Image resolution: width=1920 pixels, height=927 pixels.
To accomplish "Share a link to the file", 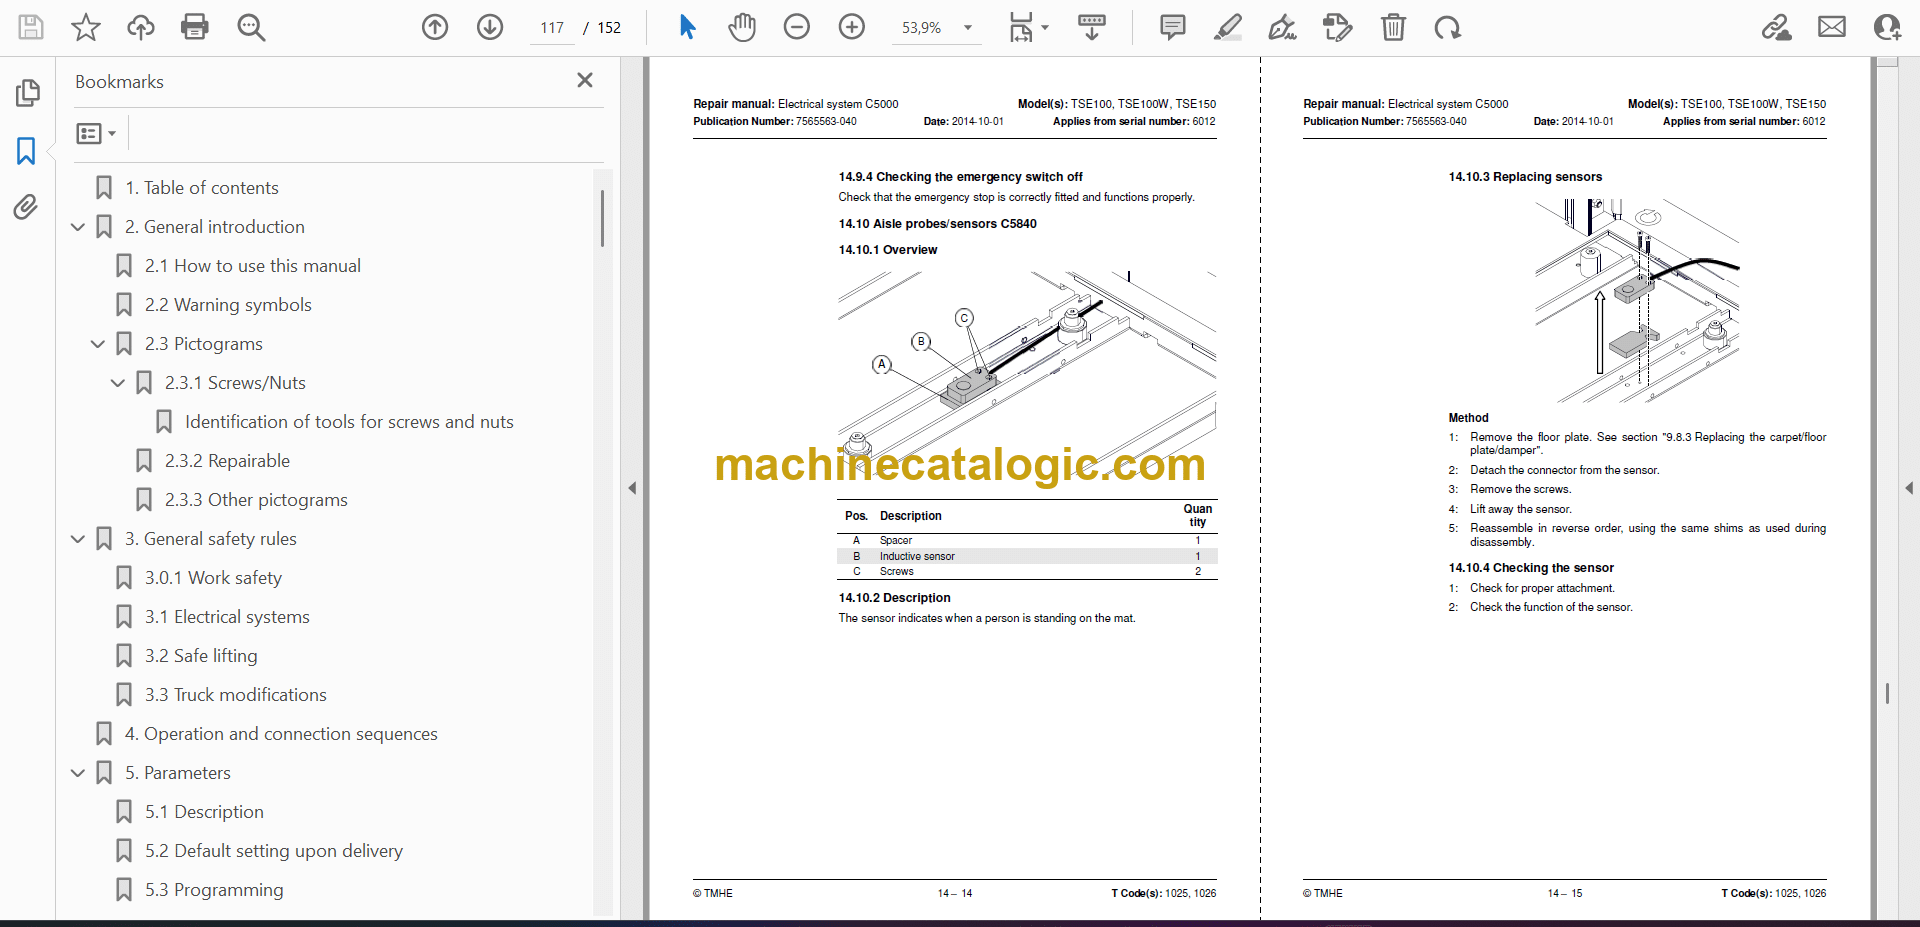I will click(1777, 27).
